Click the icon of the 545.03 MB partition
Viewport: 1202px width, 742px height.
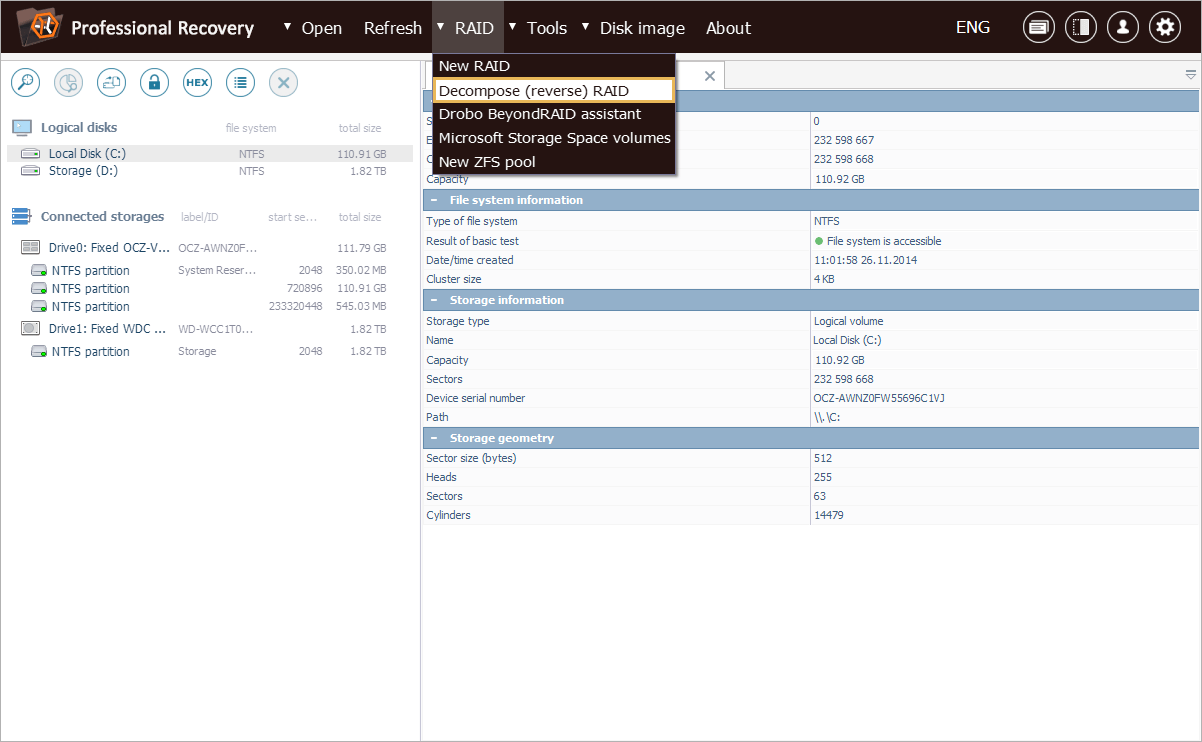39,307
